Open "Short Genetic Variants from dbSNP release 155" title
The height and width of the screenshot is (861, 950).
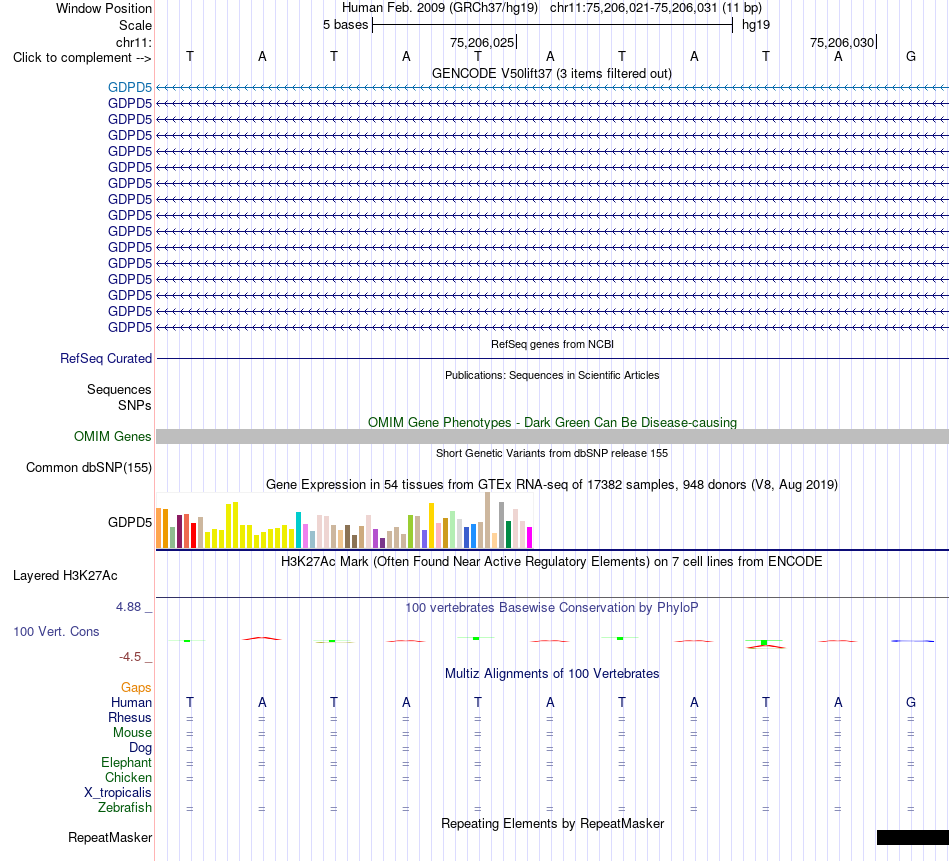pos(552,453)
